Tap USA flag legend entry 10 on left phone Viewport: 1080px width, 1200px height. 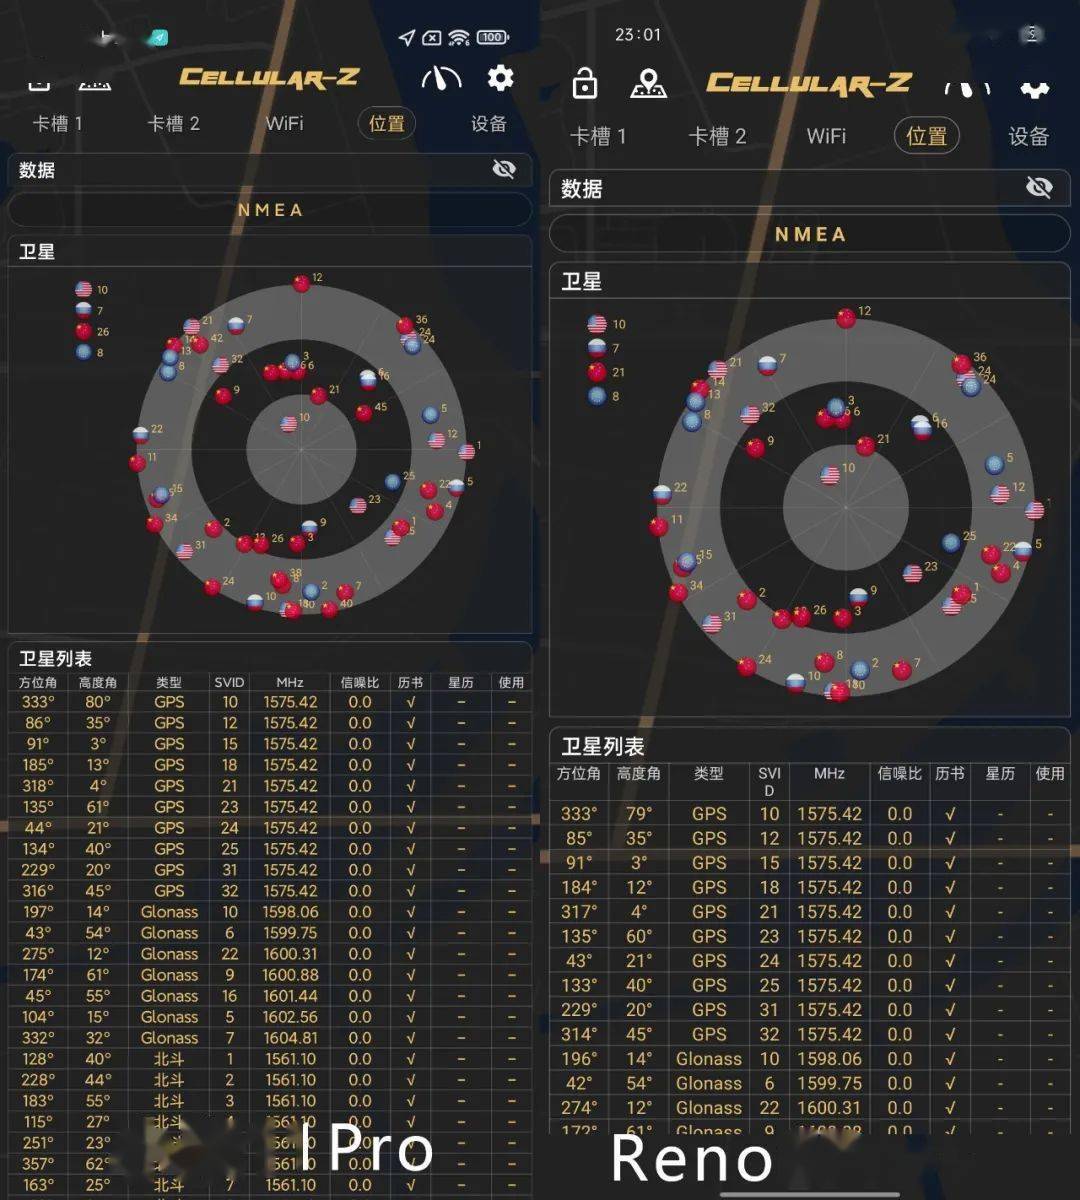tap(91, 290)
